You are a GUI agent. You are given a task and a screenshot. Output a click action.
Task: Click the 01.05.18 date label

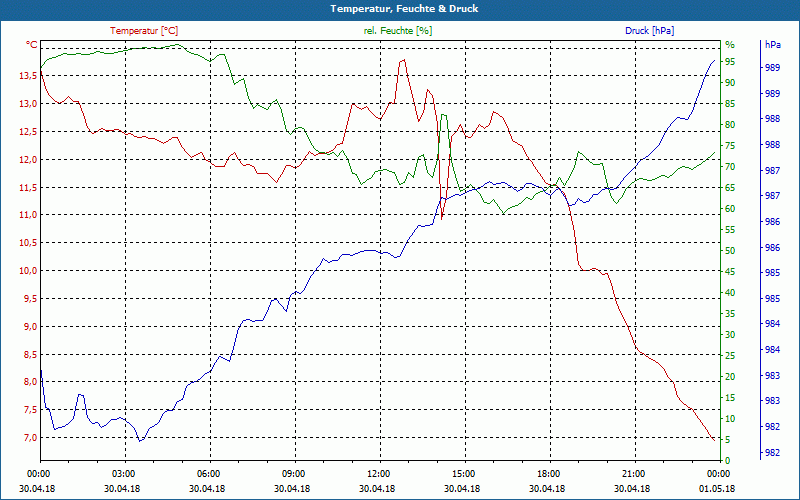point(717,489)
